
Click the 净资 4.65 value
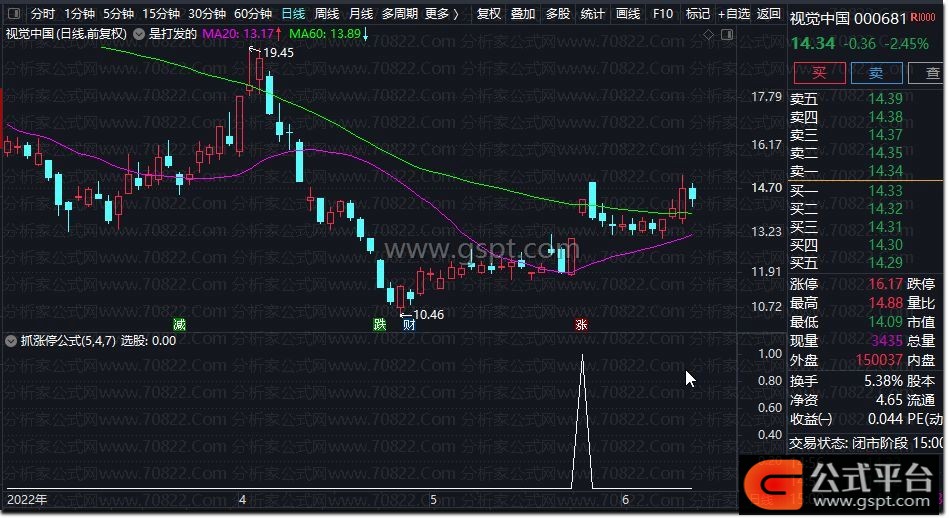pyautogui.click(x=889, y=400)
